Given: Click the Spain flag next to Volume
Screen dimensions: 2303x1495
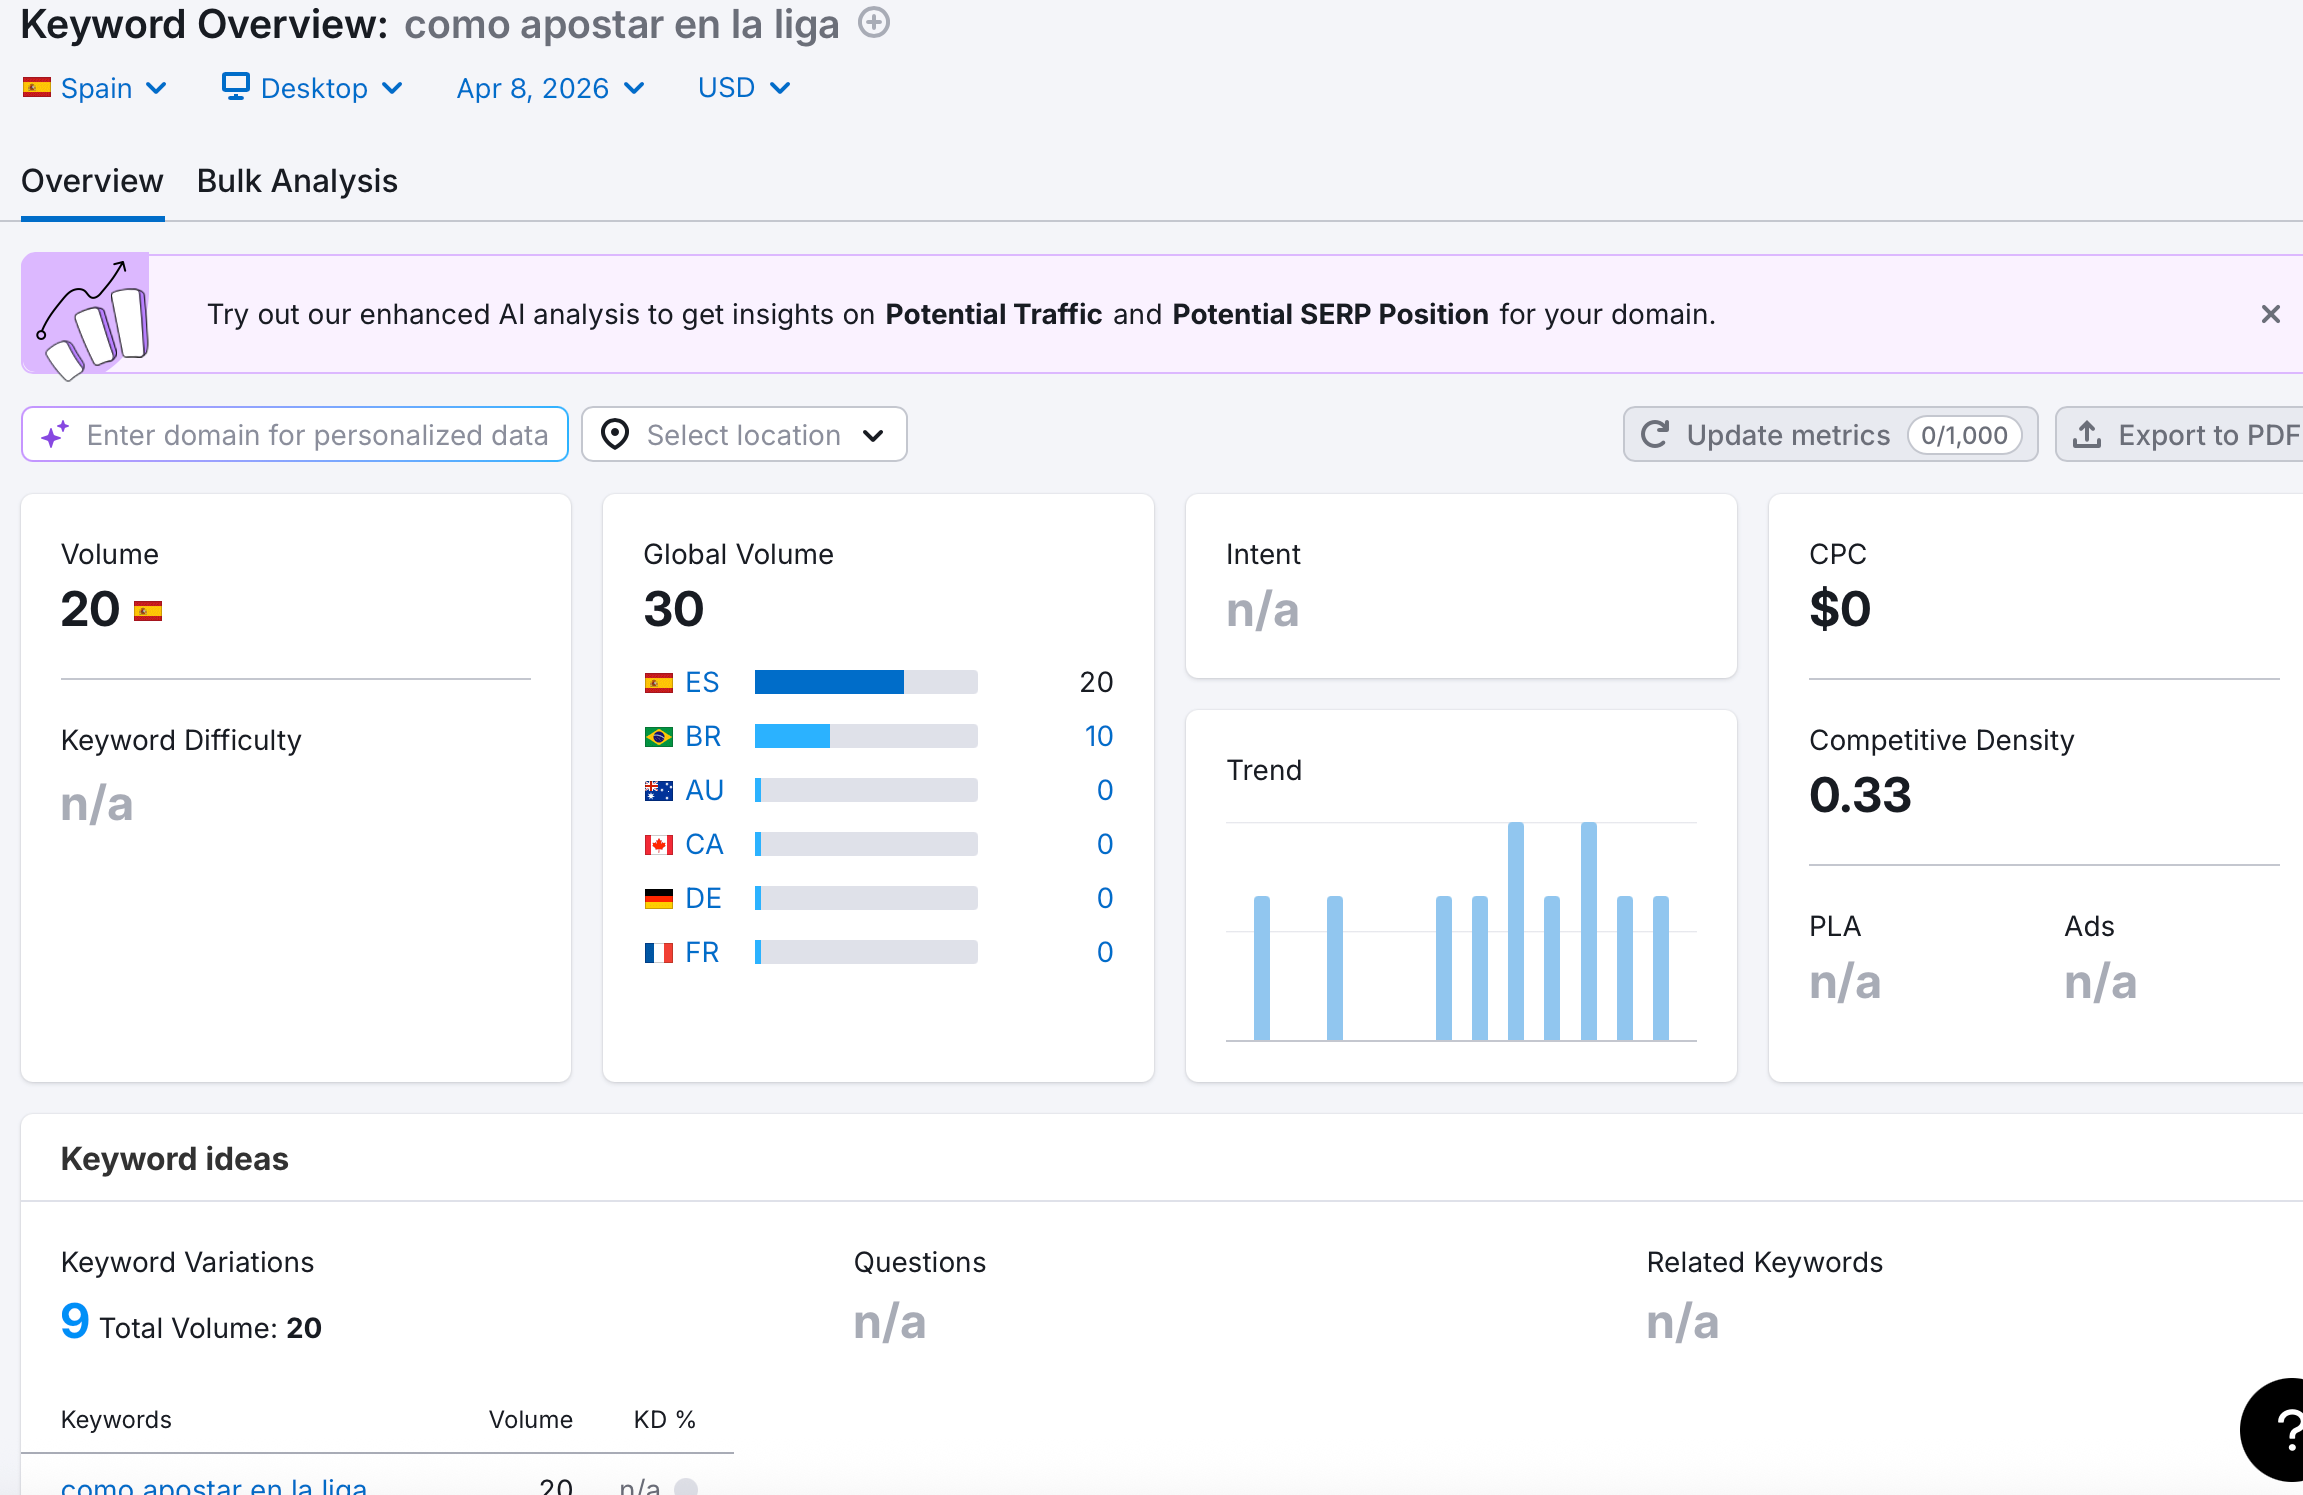Looking at the screenshot, I should (x=148, y=611).
